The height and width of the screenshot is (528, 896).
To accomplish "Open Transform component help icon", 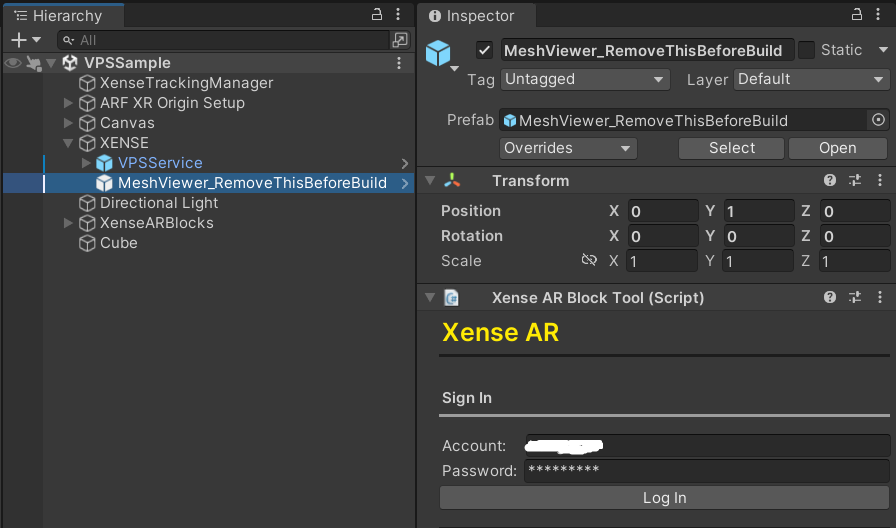I will tap(830, 181).
